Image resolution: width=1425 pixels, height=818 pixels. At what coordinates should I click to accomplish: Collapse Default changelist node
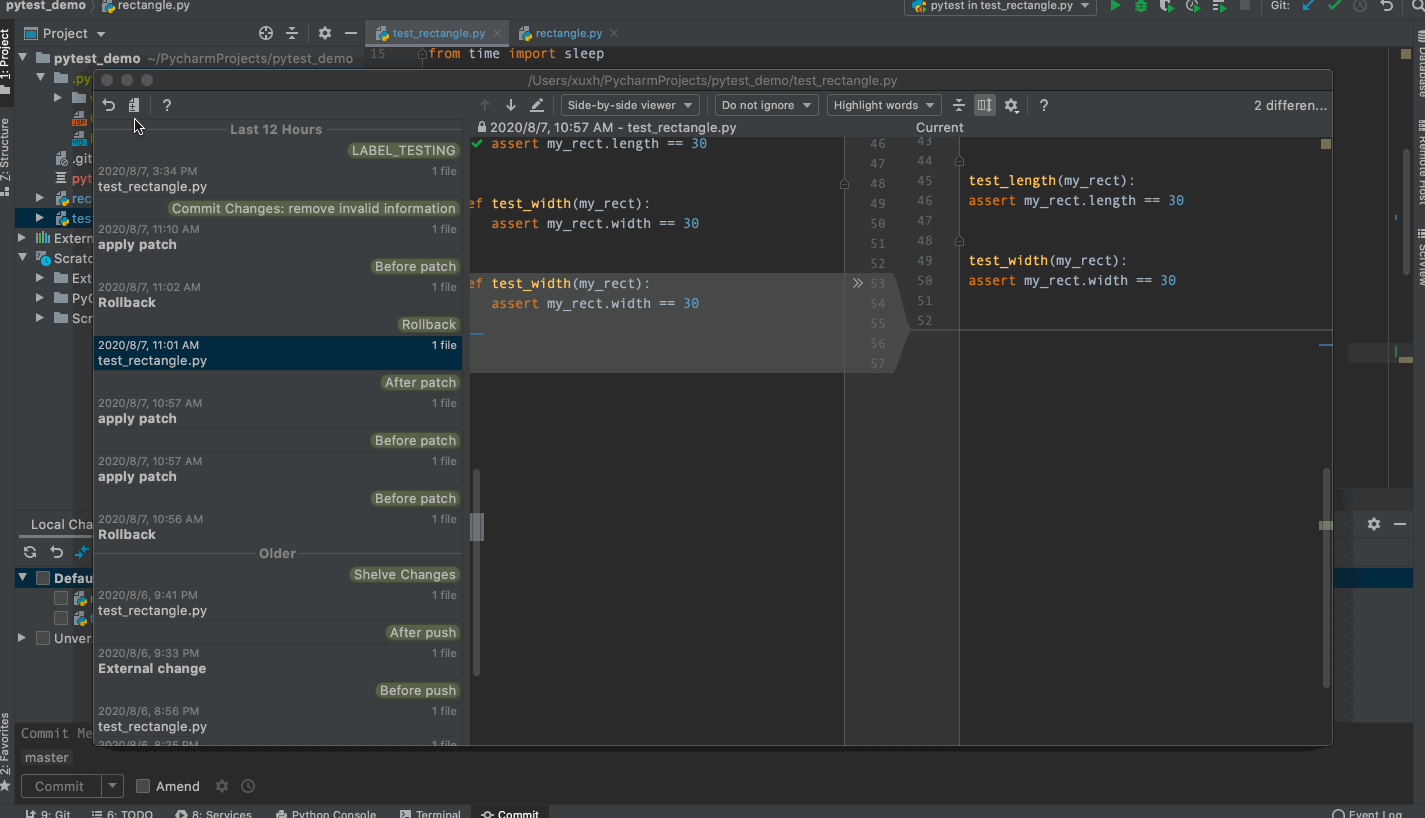[22, 578]
